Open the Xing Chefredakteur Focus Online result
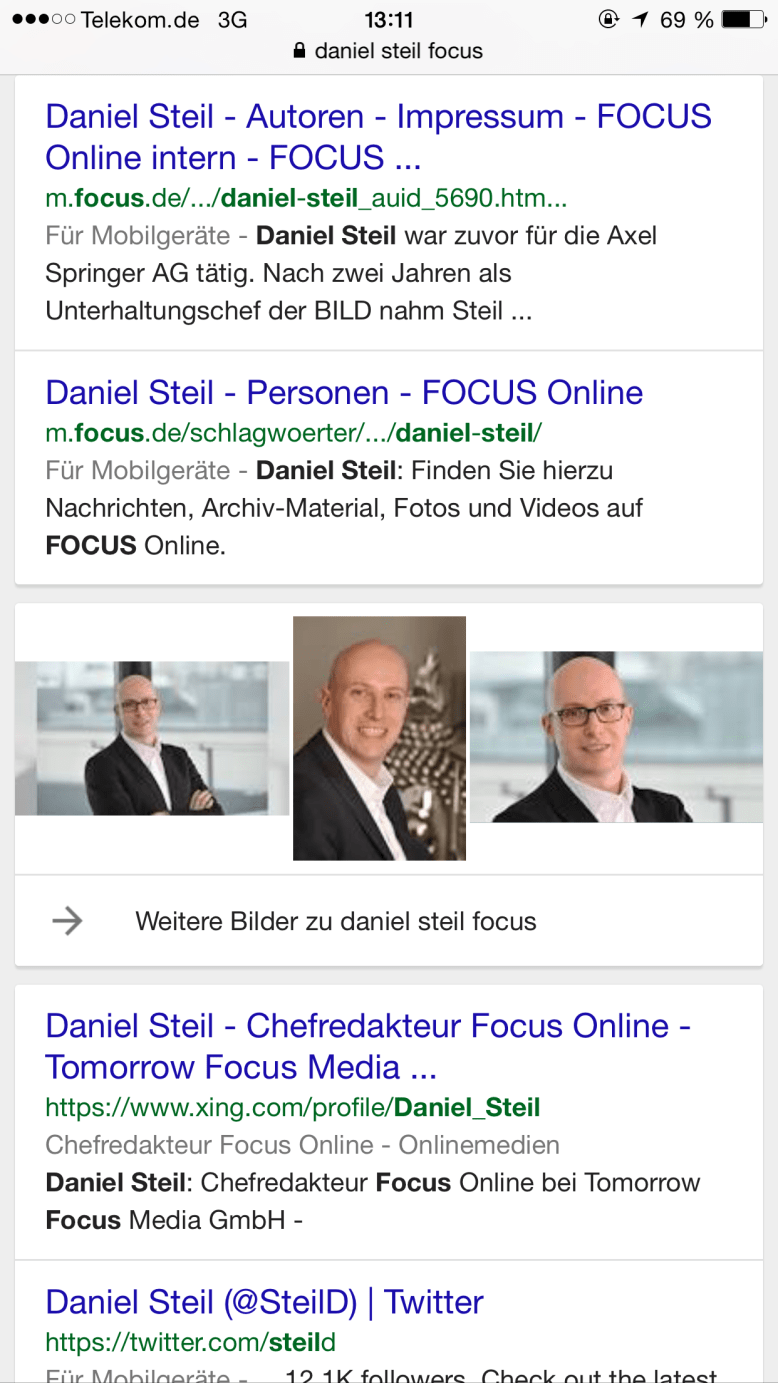 pyautogui.click(x=368, y=1046)
